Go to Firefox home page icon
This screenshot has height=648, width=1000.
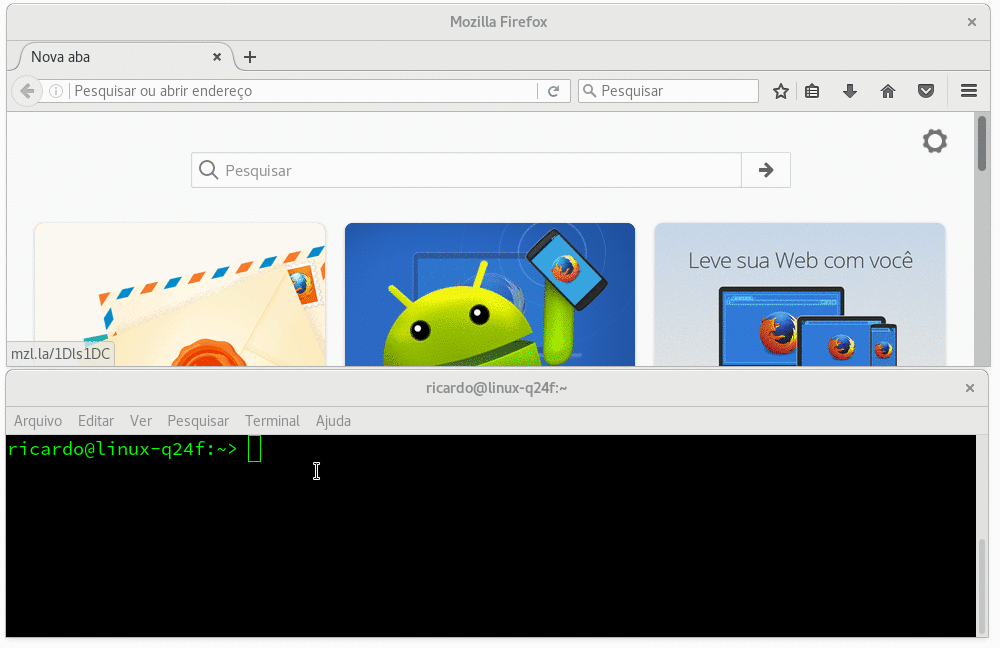[x=888, y=91]
